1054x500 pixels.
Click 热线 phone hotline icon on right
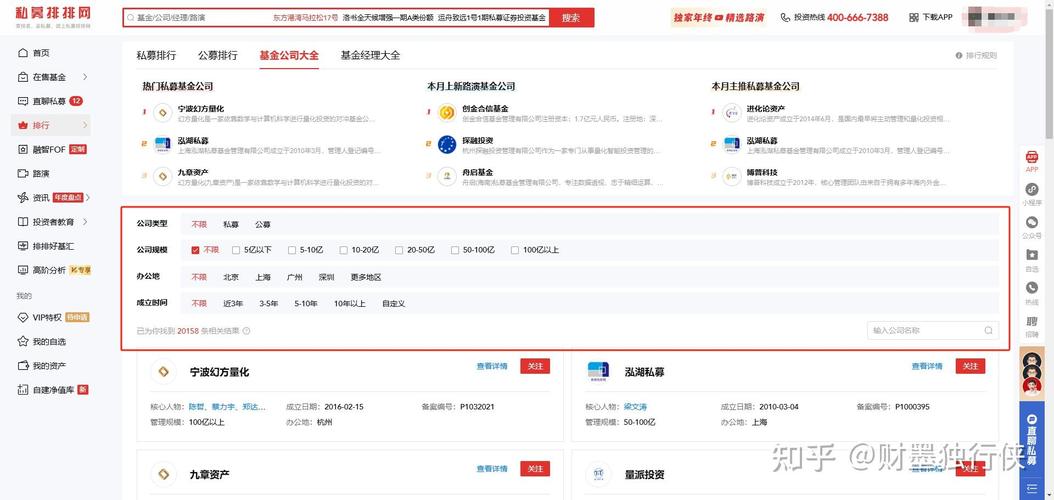click(x=1031, y=289)
